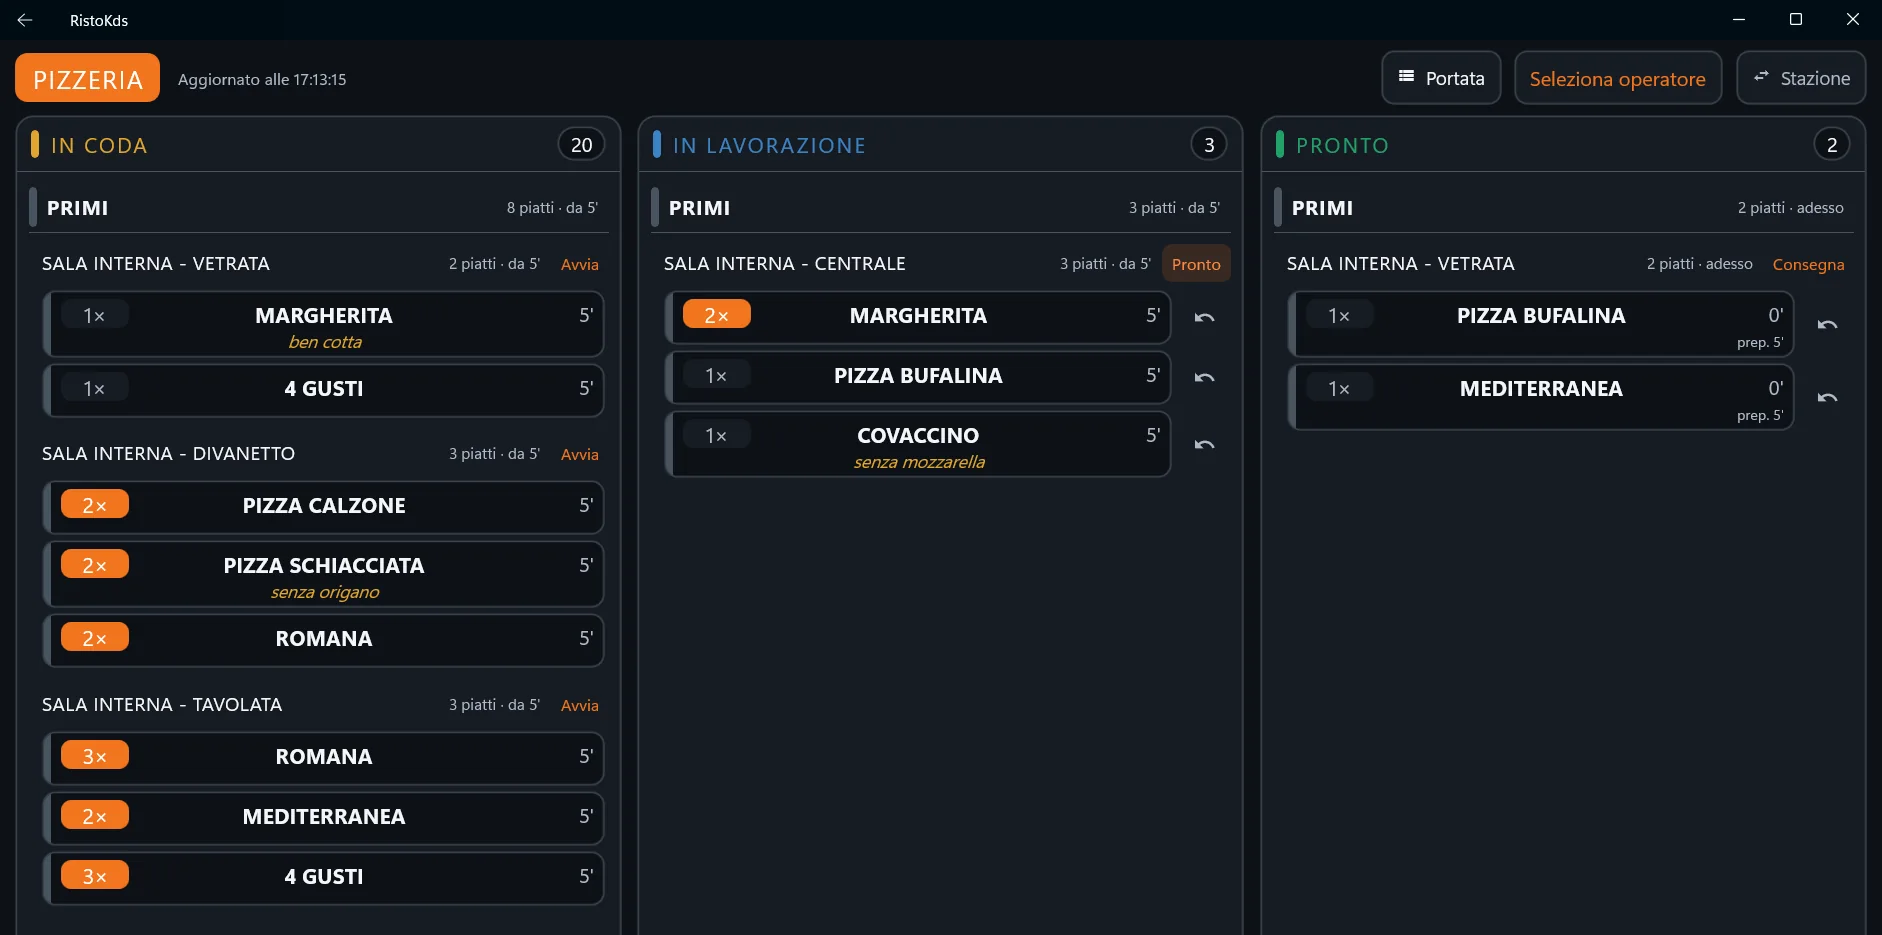Viewport: 1882px width, 935px height.
Task: Click the PRONTO count badge 2
Action: tap(1832, 145)
